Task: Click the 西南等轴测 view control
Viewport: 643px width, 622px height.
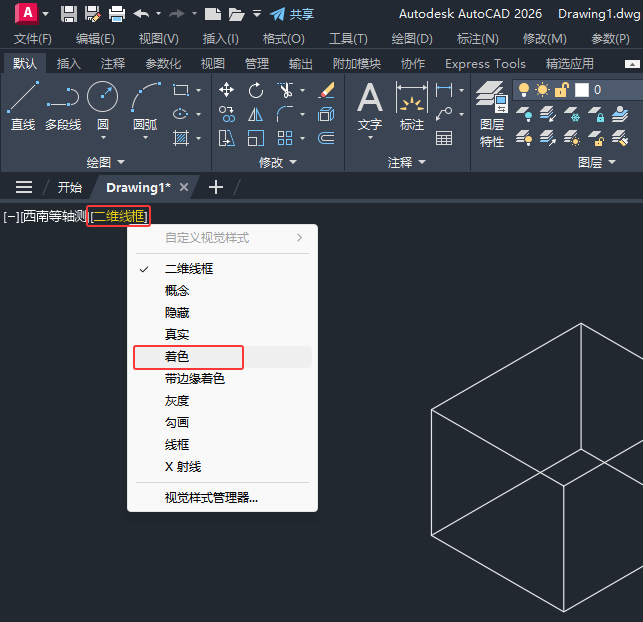Action: [53, 216]
